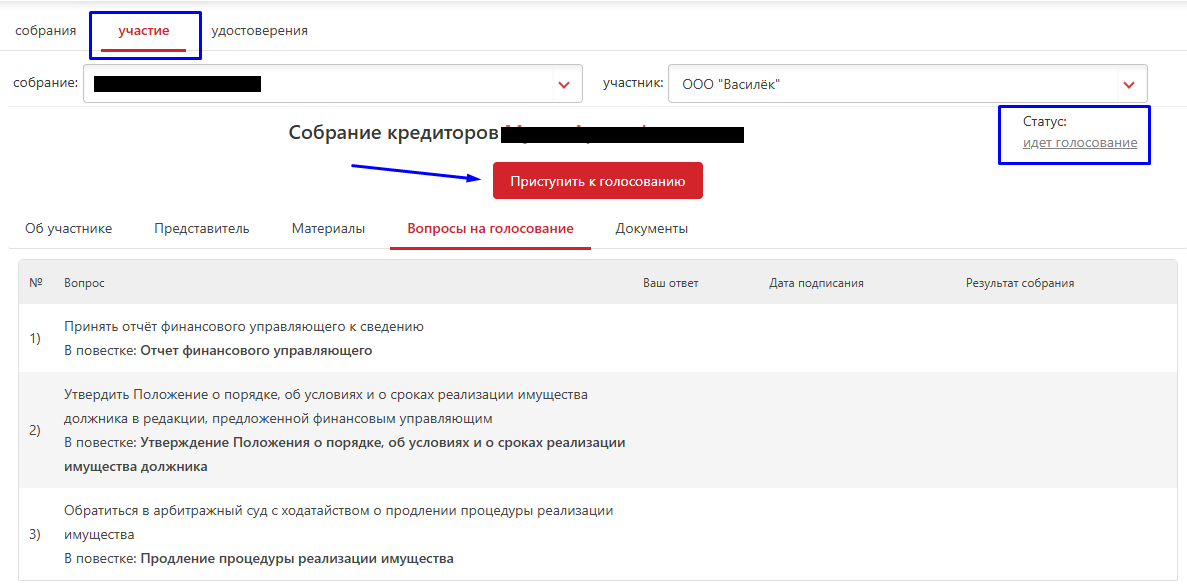Screen dimensions: 1187x587
Task: Expand the собрание dropdown arrow
Action: coord(563,84)
